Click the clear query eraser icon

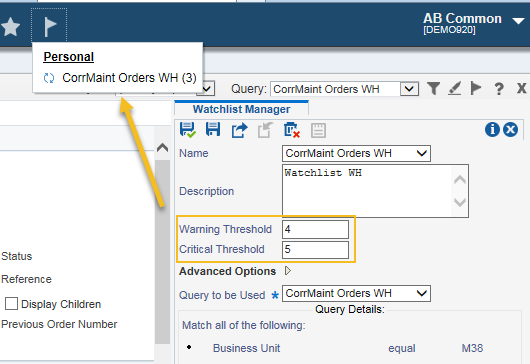coord(455,89)
